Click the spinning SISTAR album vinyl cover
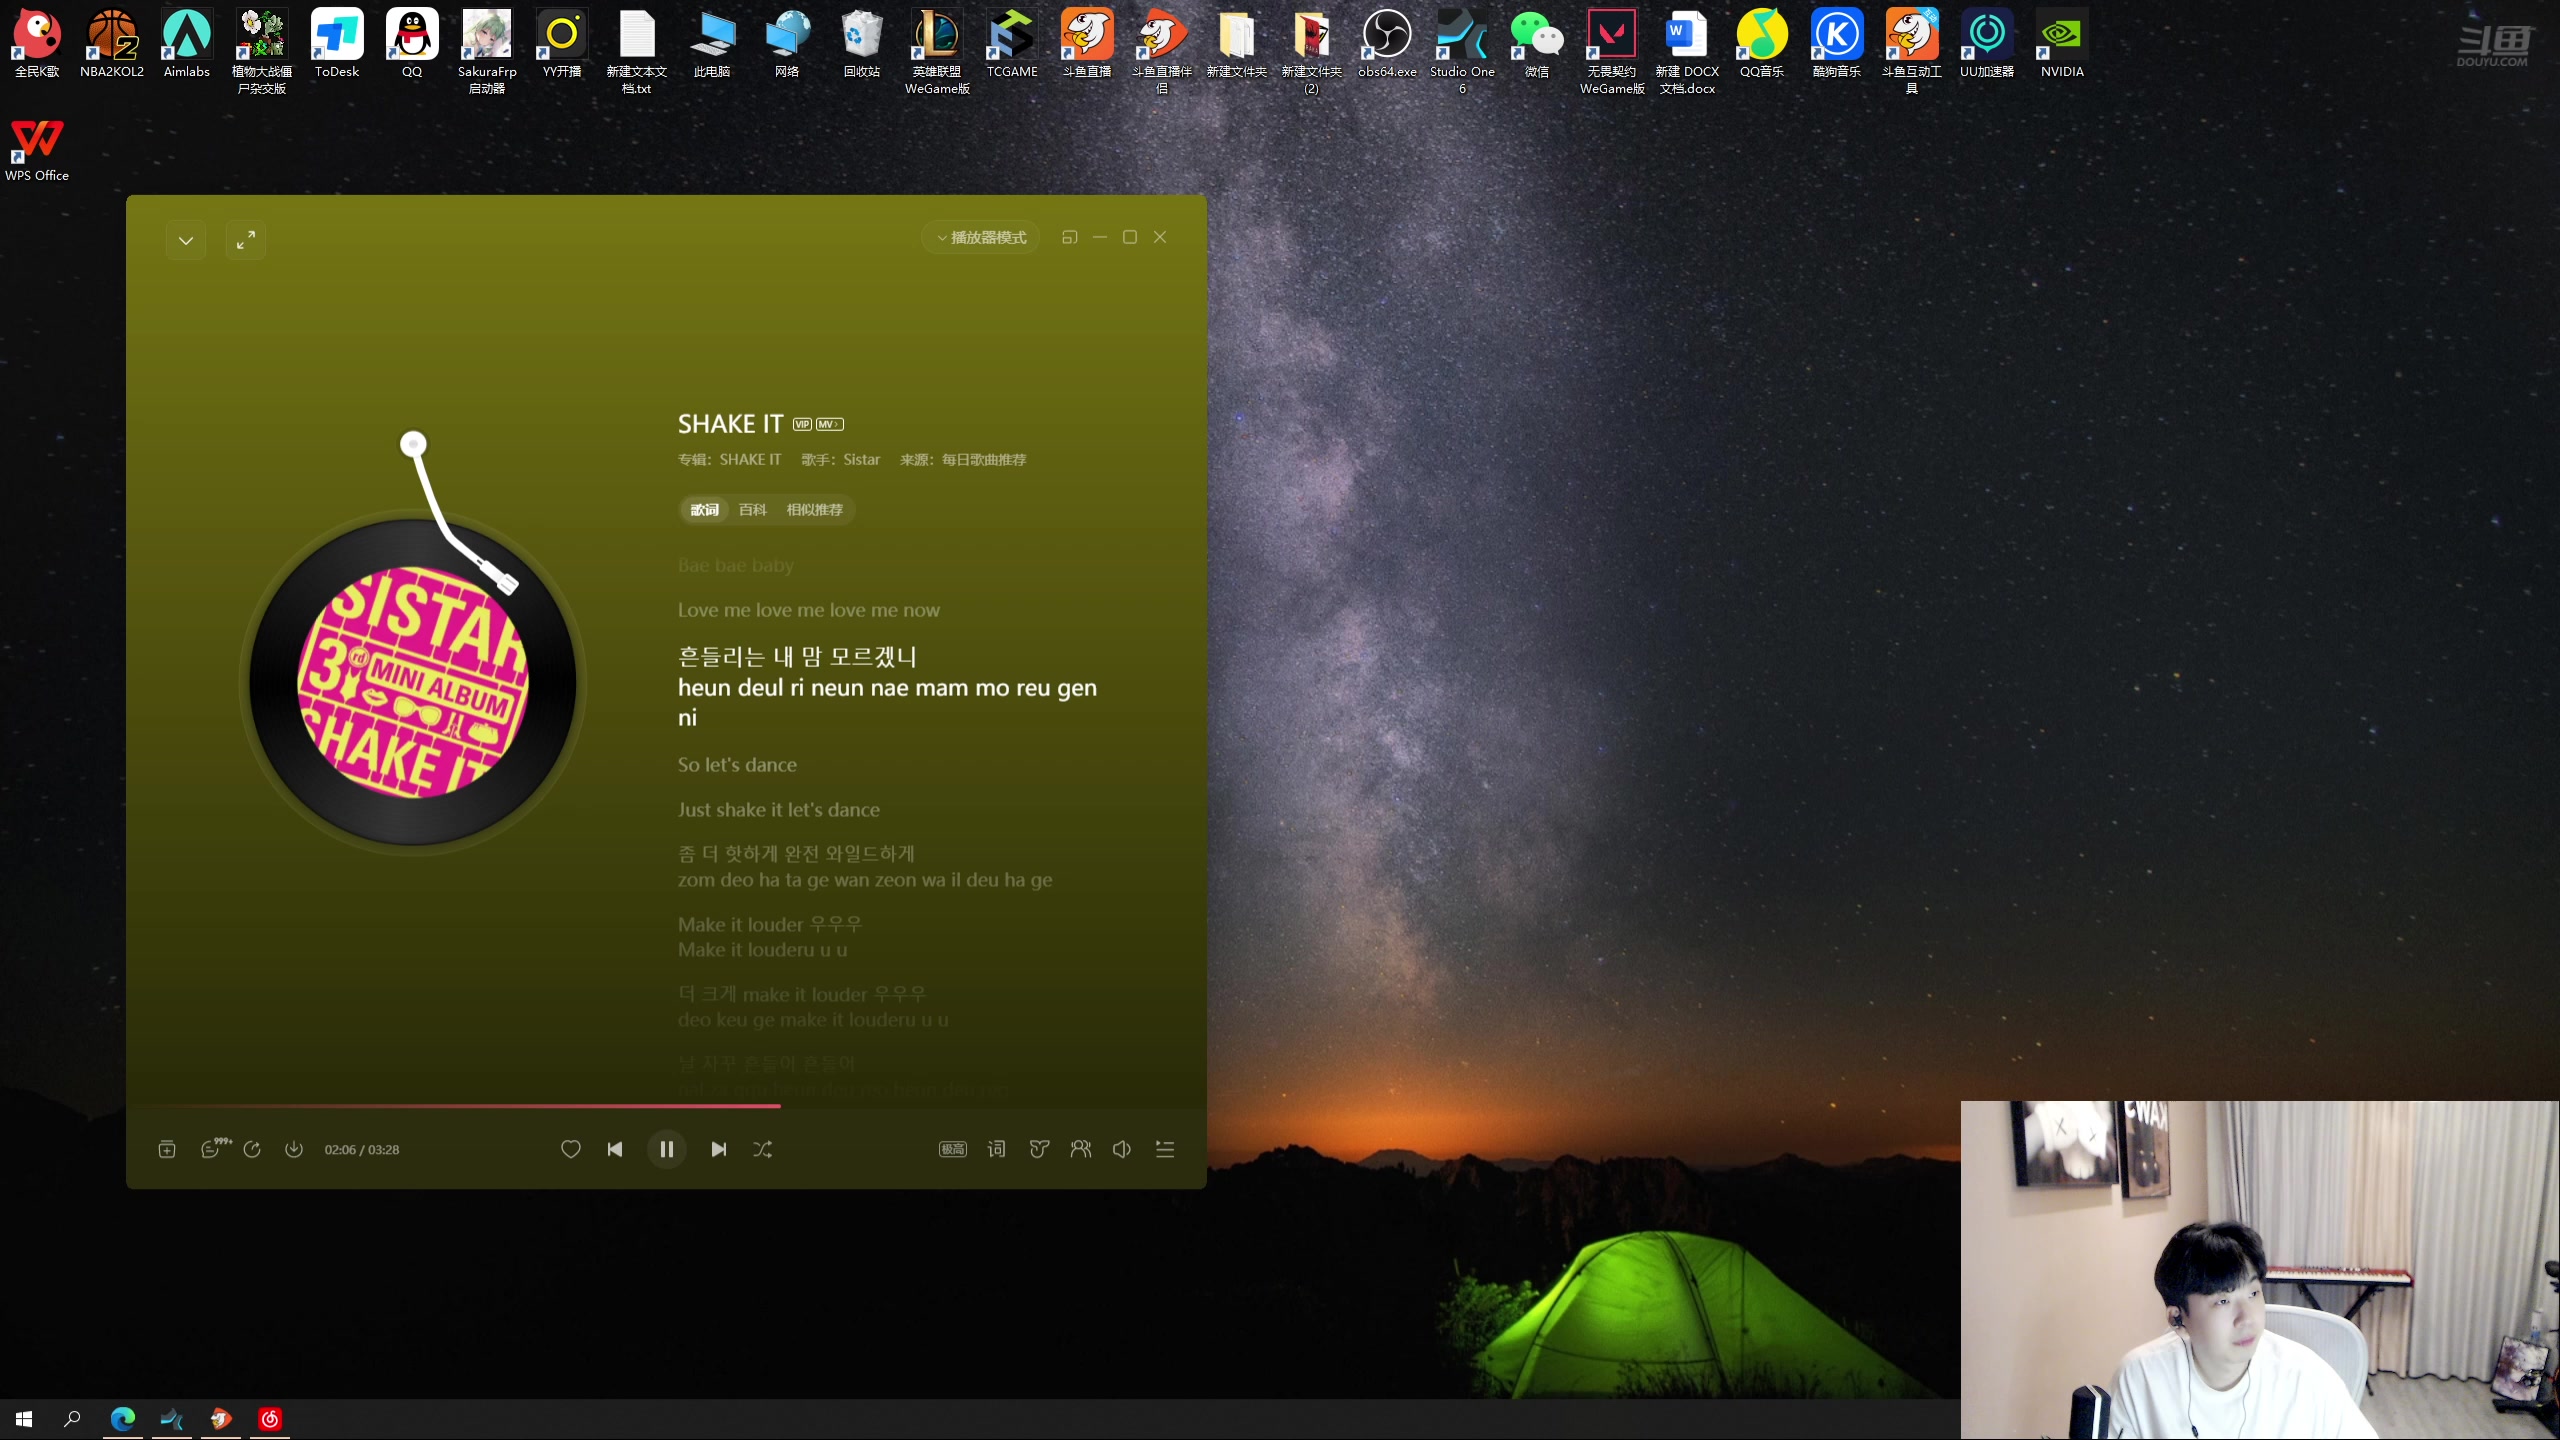Viewport: 2560px width, 1440px height. click(413, 682)
